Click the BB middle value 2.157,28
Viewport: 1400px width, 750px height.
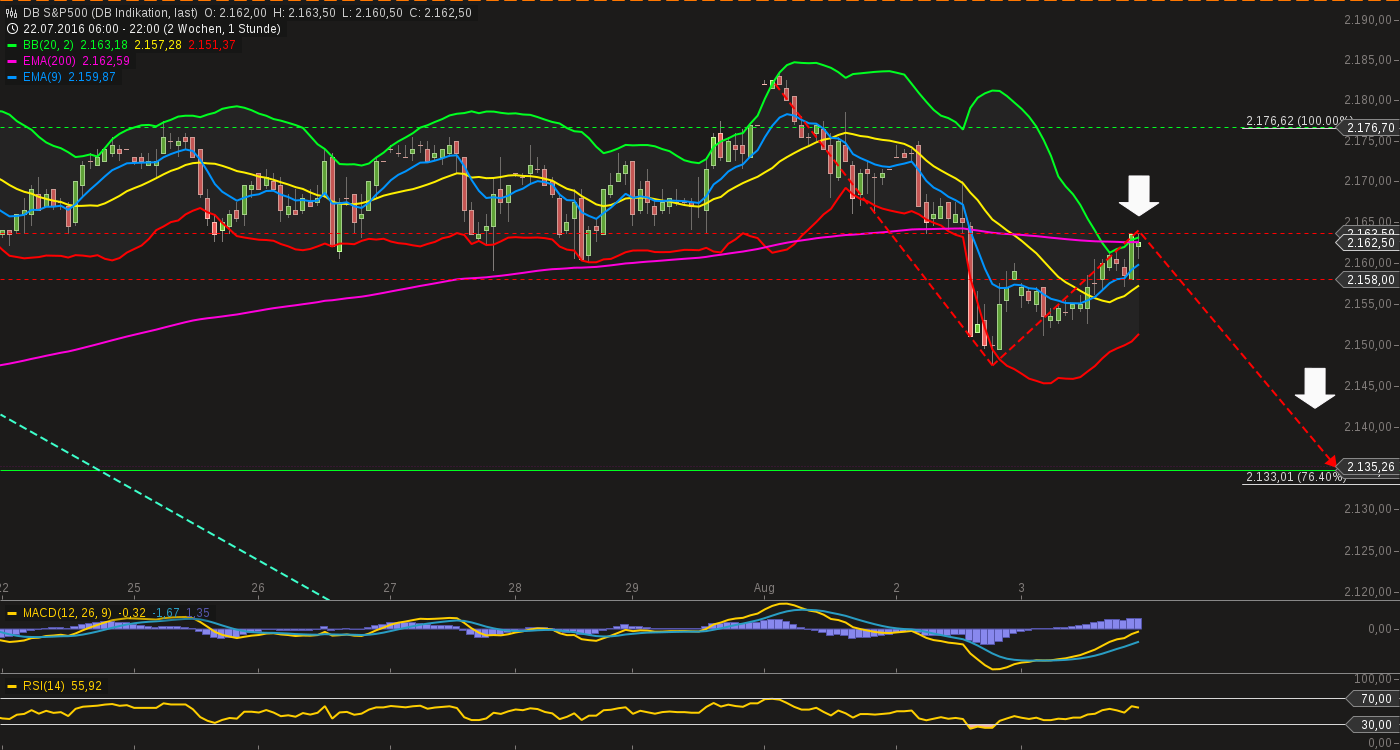(157, 45)
